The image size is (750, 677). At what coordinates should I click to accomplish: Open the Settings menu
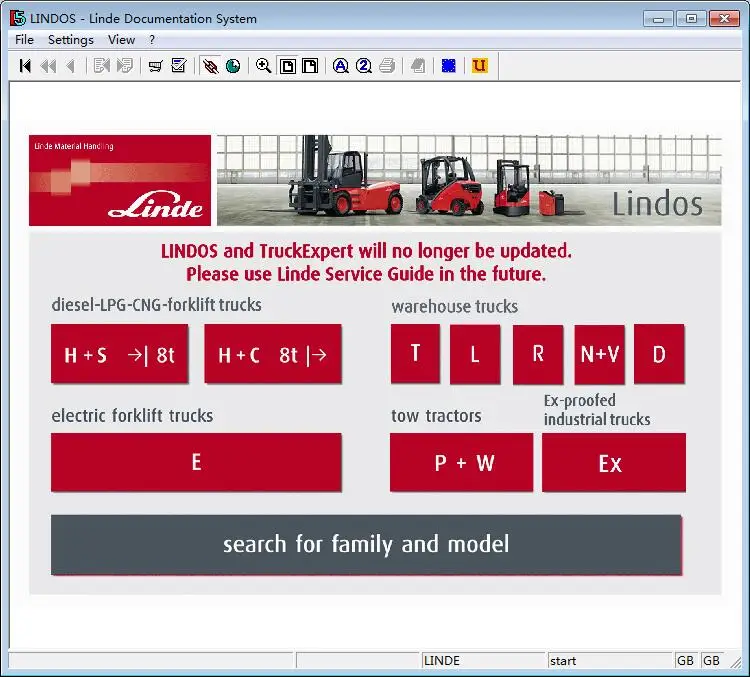tap(71, 40)
